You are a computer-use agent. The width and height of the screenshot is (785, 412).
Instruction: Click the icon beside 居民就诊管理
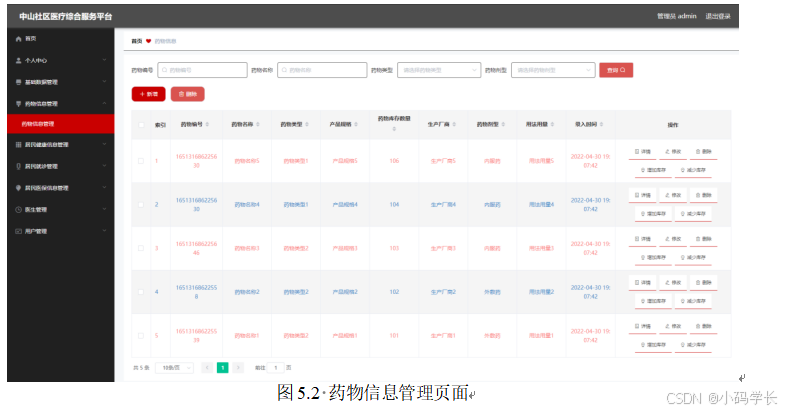[19, 166]
